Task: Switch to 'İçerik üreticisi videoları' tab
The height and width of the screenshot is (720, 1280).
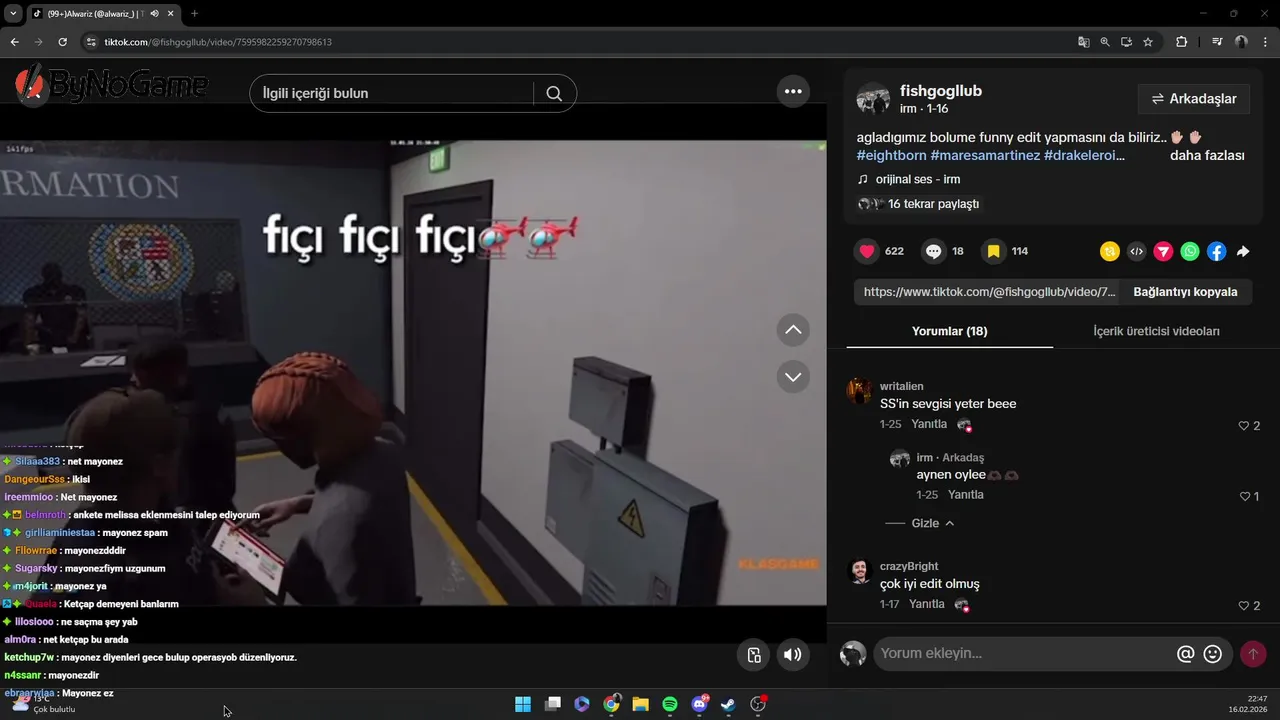Action: tap(1156, 331)
